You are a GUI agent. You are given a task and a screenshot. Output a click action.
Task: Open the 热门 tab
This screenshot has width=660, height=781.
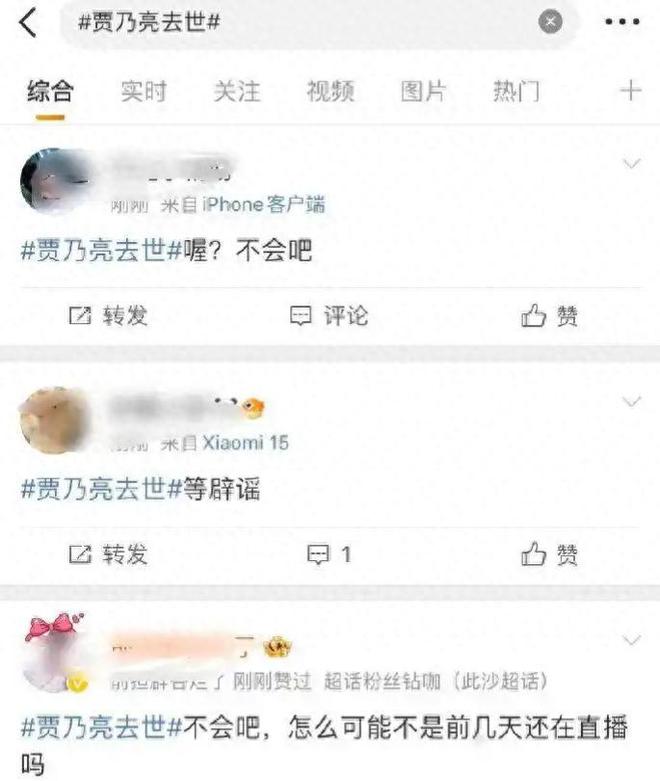(516, 91)
